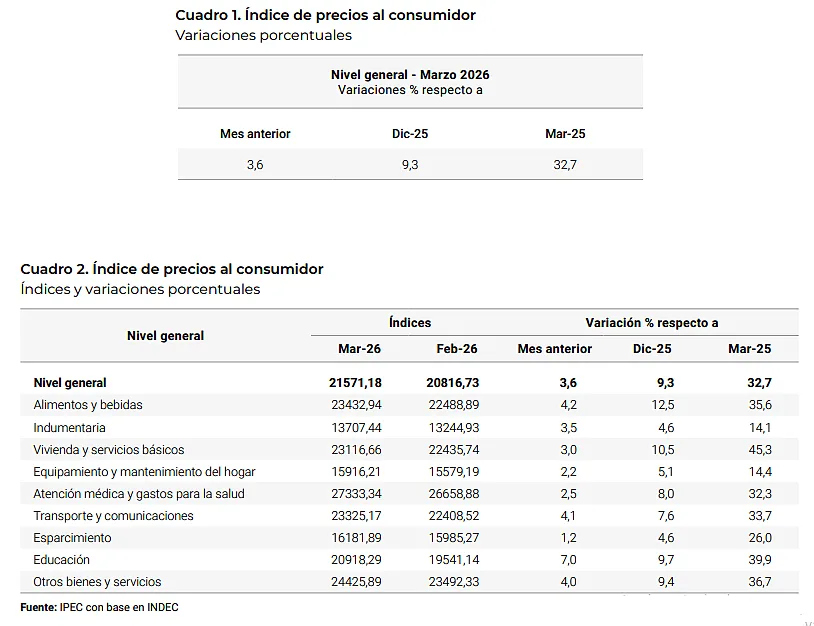Click the 'Cuadro 1' table title
The width and height of the screenshot is (814, 626).
[x=325, y=15]
